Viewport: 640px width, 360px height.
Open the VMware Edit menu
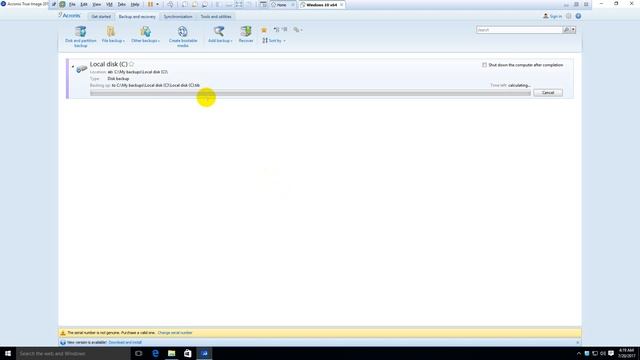(x=84, y=4)
